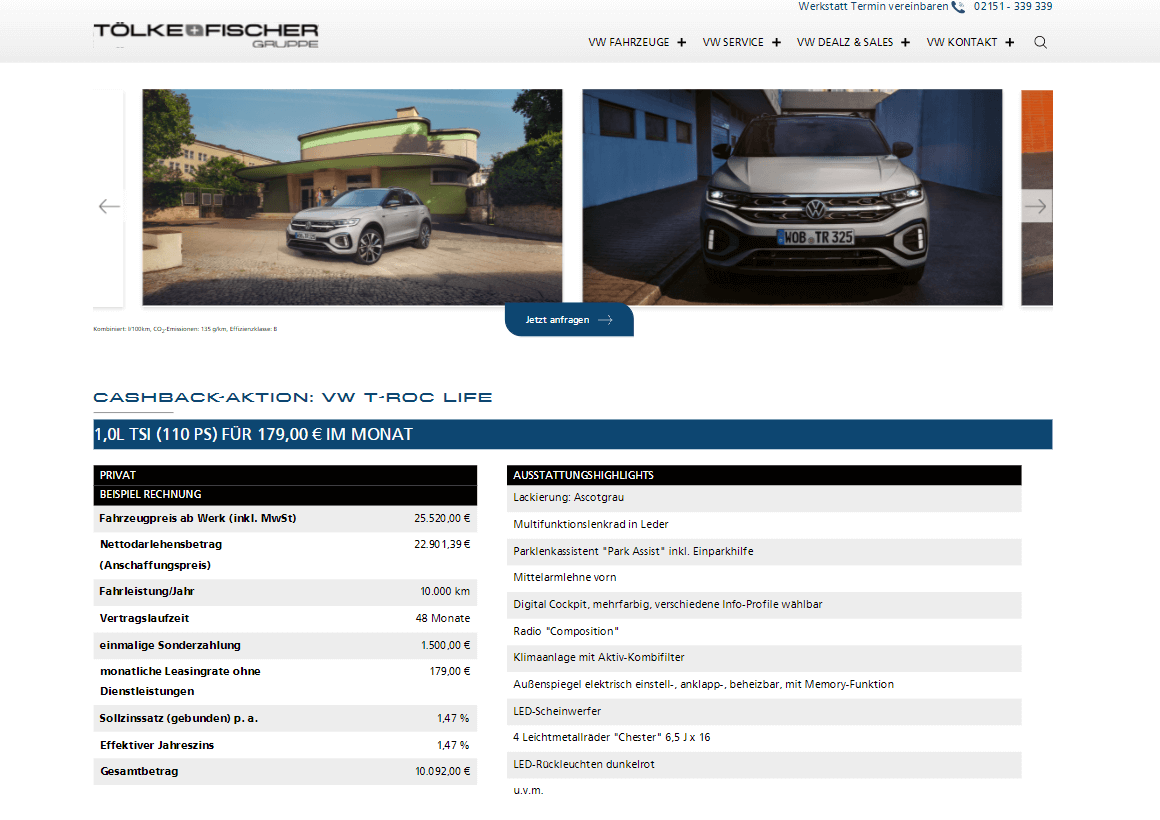Click the CO2 emissions footnote text
Image resolution: width=1160 pixels, height=820 pixels.
[185, 329]
